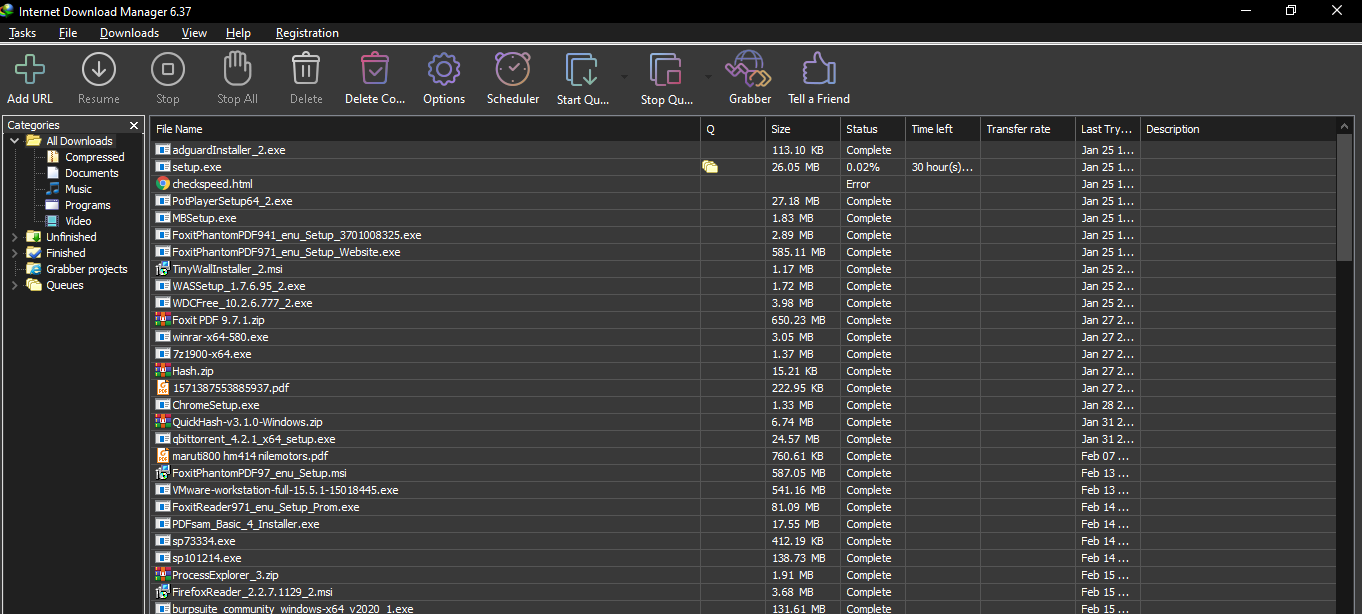Image resolution: width=1362 pixels, height=614 pixels.
Task: Expand the Unfinished category tree node
Action: point(14,237)
